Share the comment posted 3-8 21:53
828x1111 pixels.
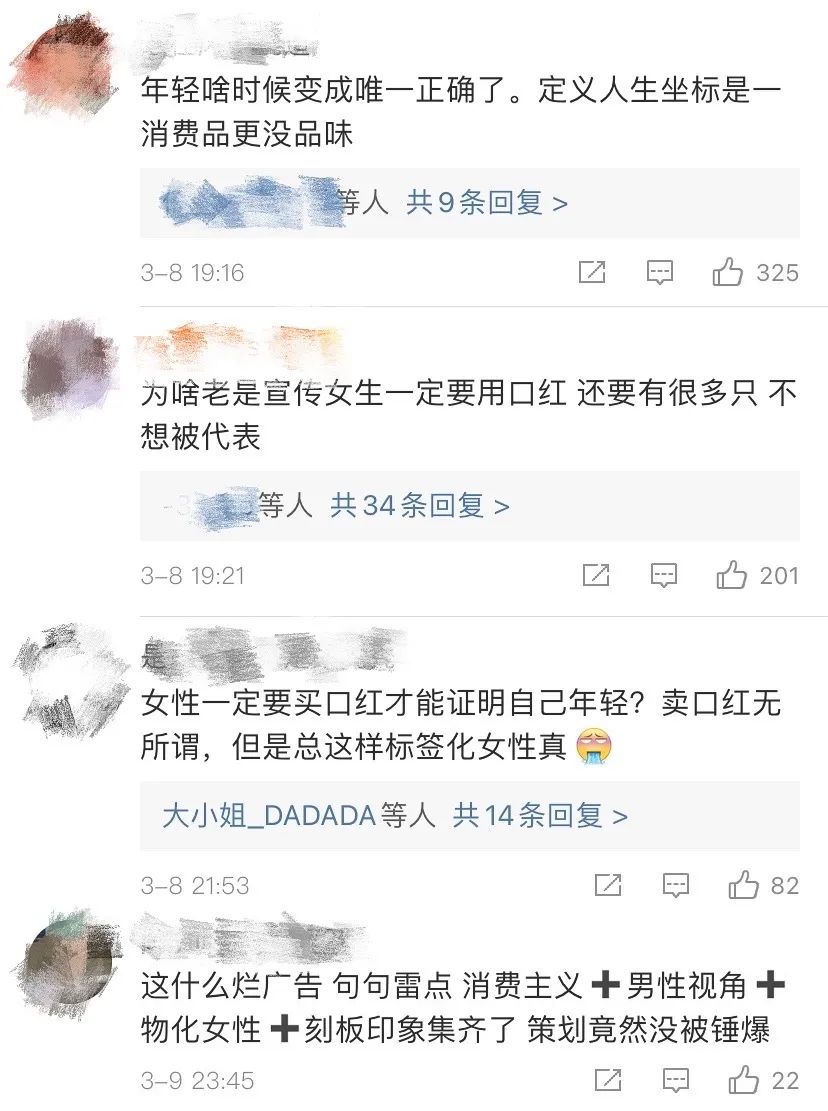click(608, 885)
